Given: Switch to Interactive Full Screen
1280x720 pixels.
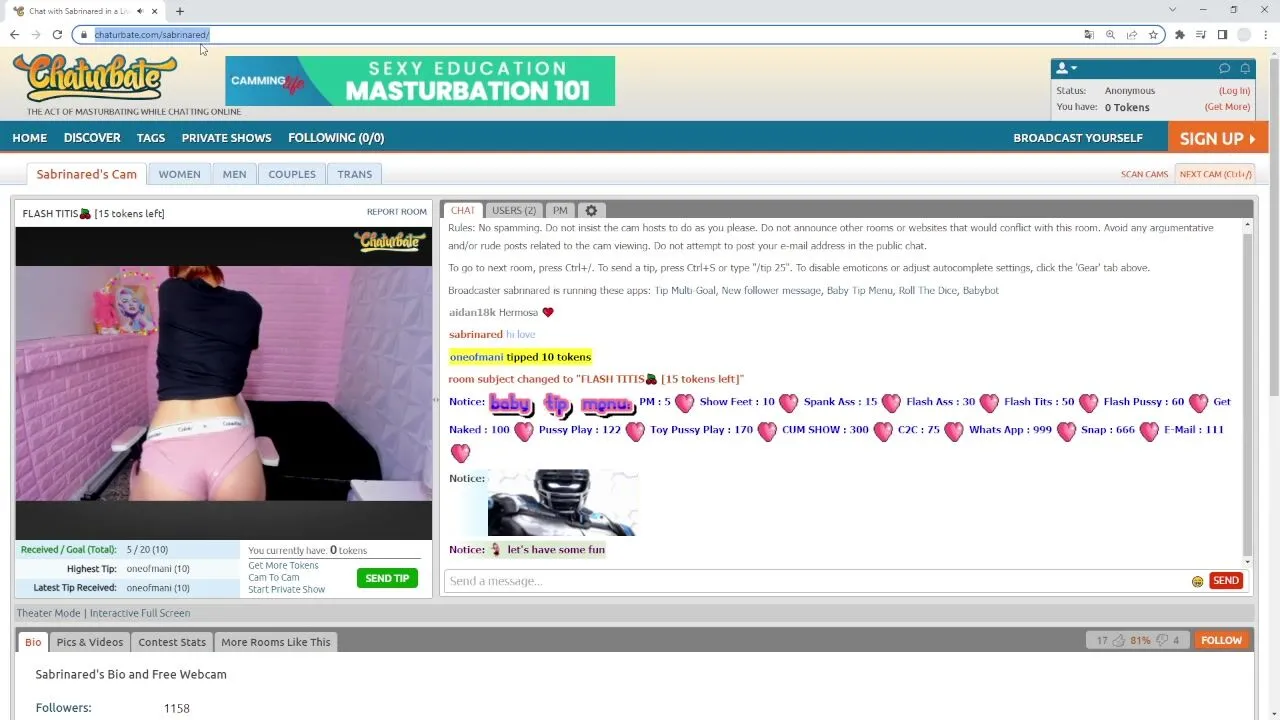Looking at the screenshot, I should 140,613.
